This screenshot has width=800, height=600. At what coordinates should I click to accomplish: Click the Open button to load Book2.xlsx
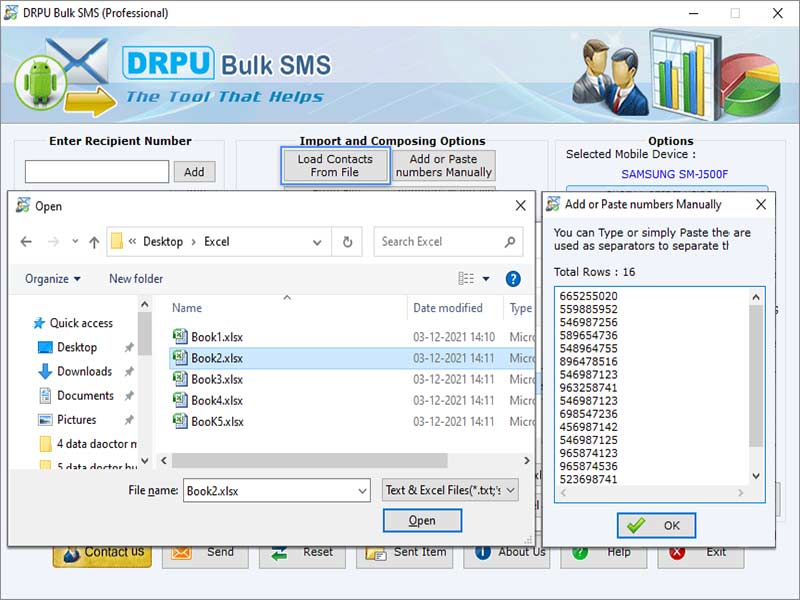click(422, 521)
